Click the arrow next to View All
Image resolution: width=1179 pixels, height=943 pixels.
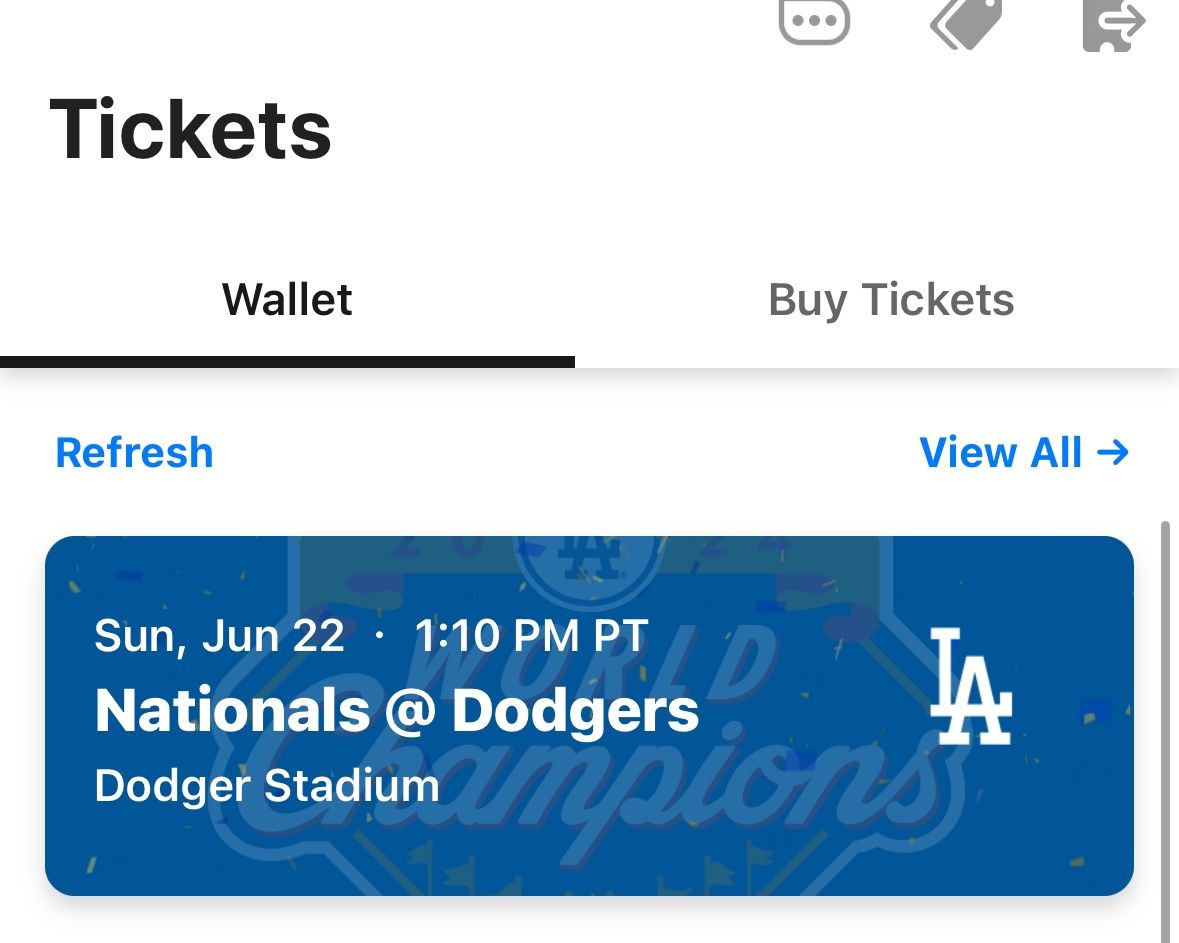coord(1113,453)
